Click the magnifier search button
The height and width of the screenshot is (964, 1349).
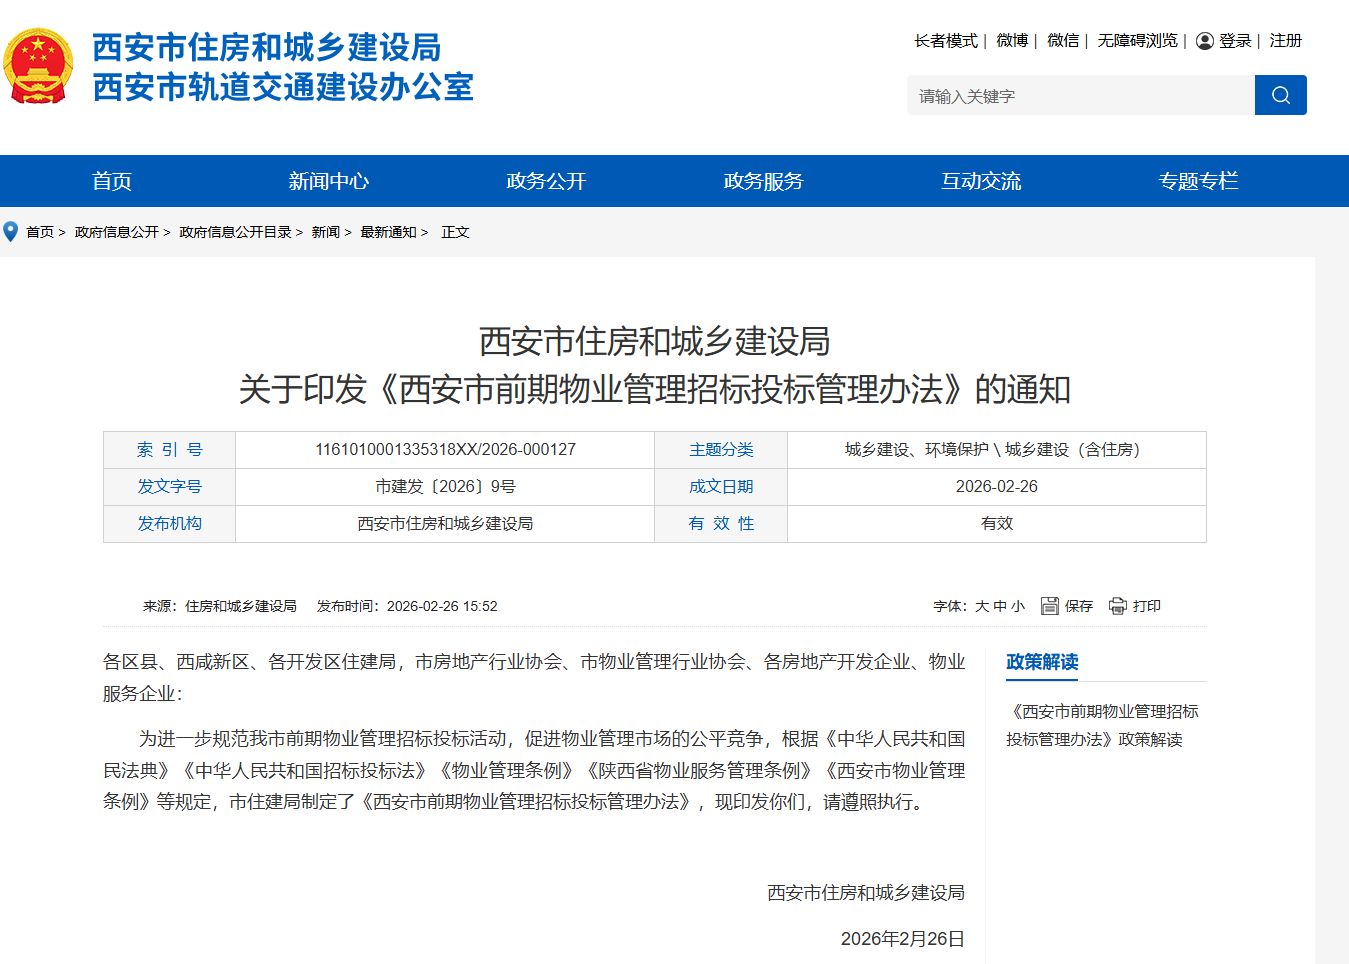pos(1280,95)
